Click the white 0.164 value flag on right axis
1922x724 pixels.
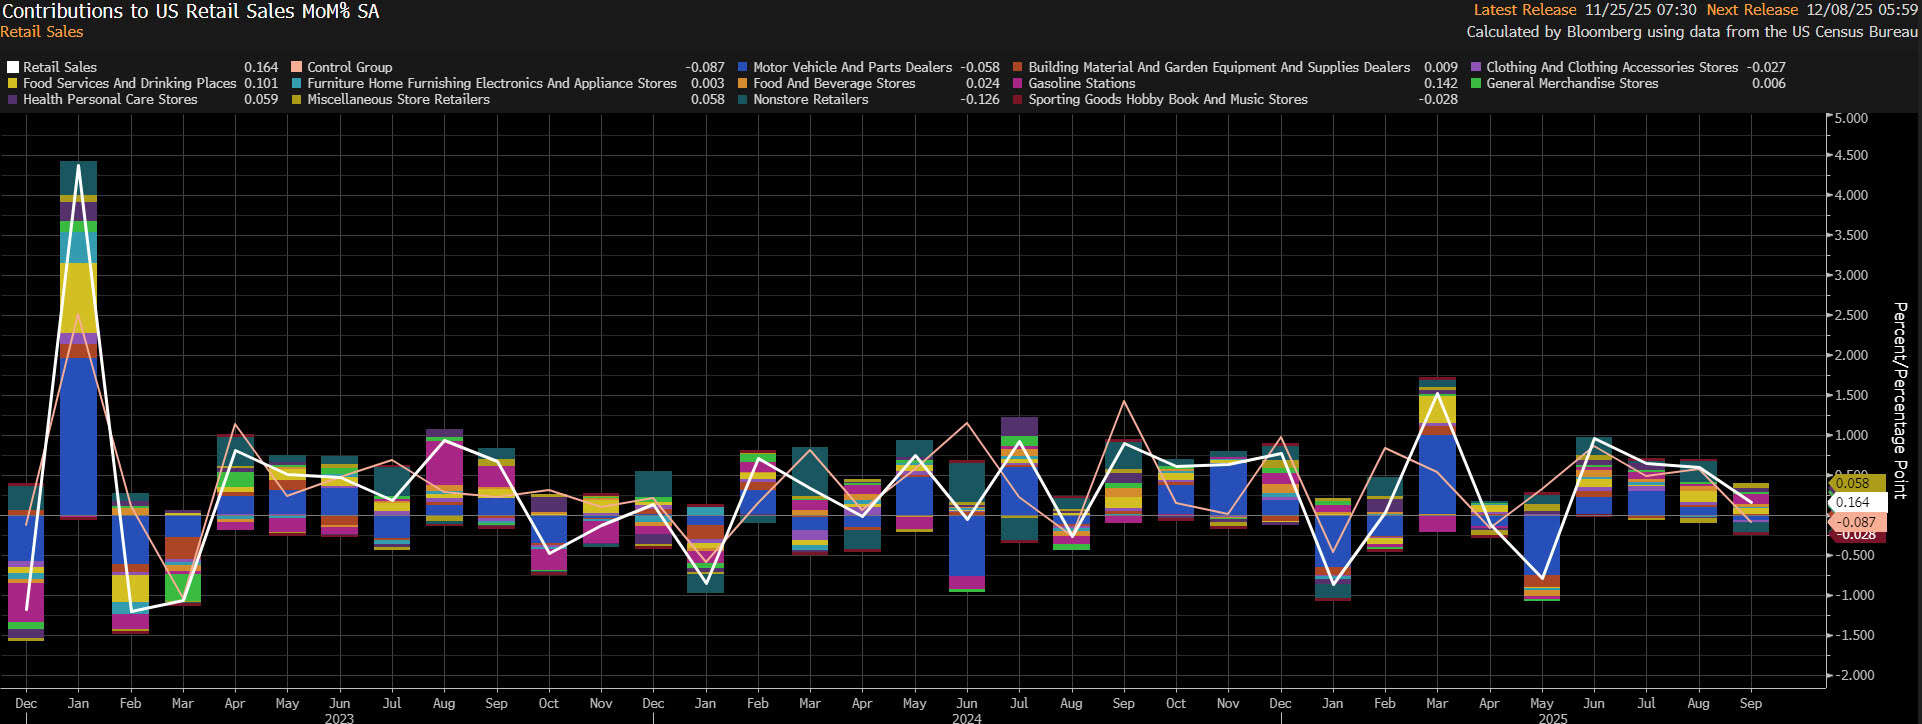pyautogui.click(x=1857, y=502)
